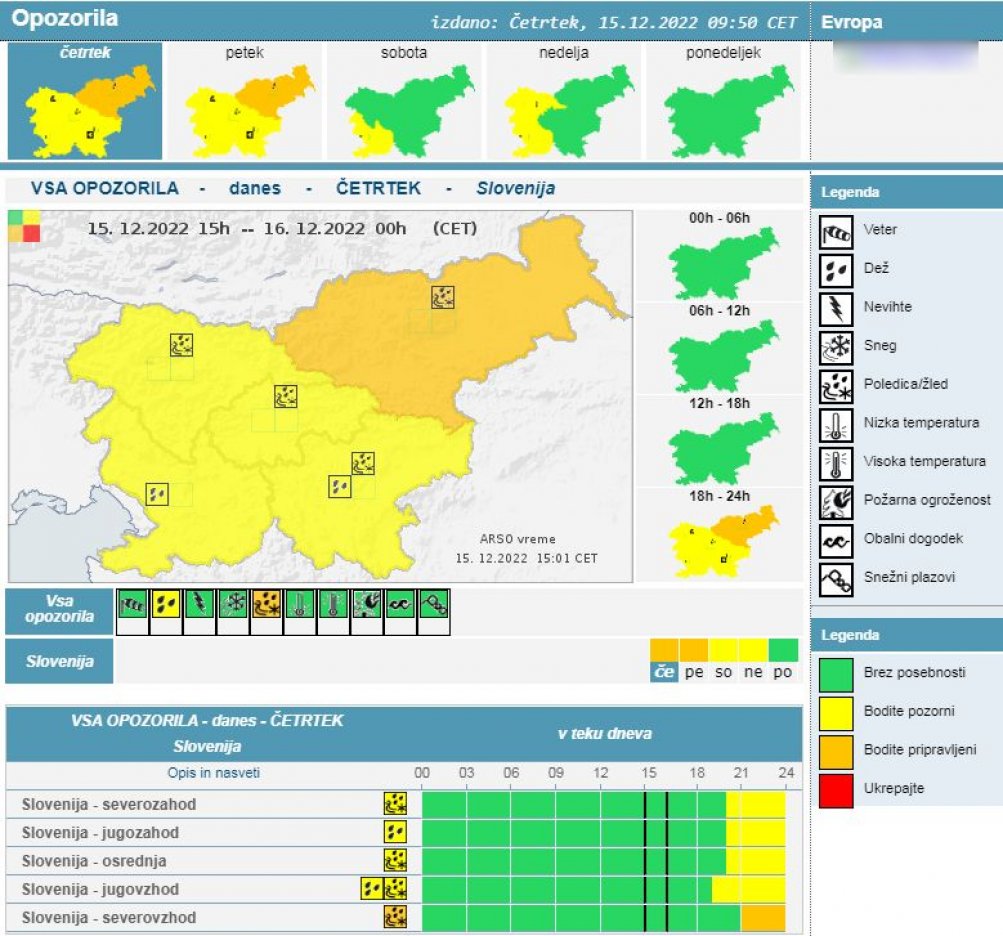Click the Nizka temperatura legend icon
1003x936 pixels.
(x=835, y=425)
